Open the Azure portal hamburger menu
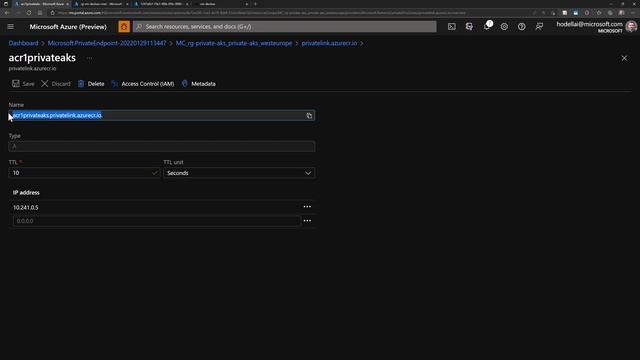640x360 pixels. [x=11, y=27]
